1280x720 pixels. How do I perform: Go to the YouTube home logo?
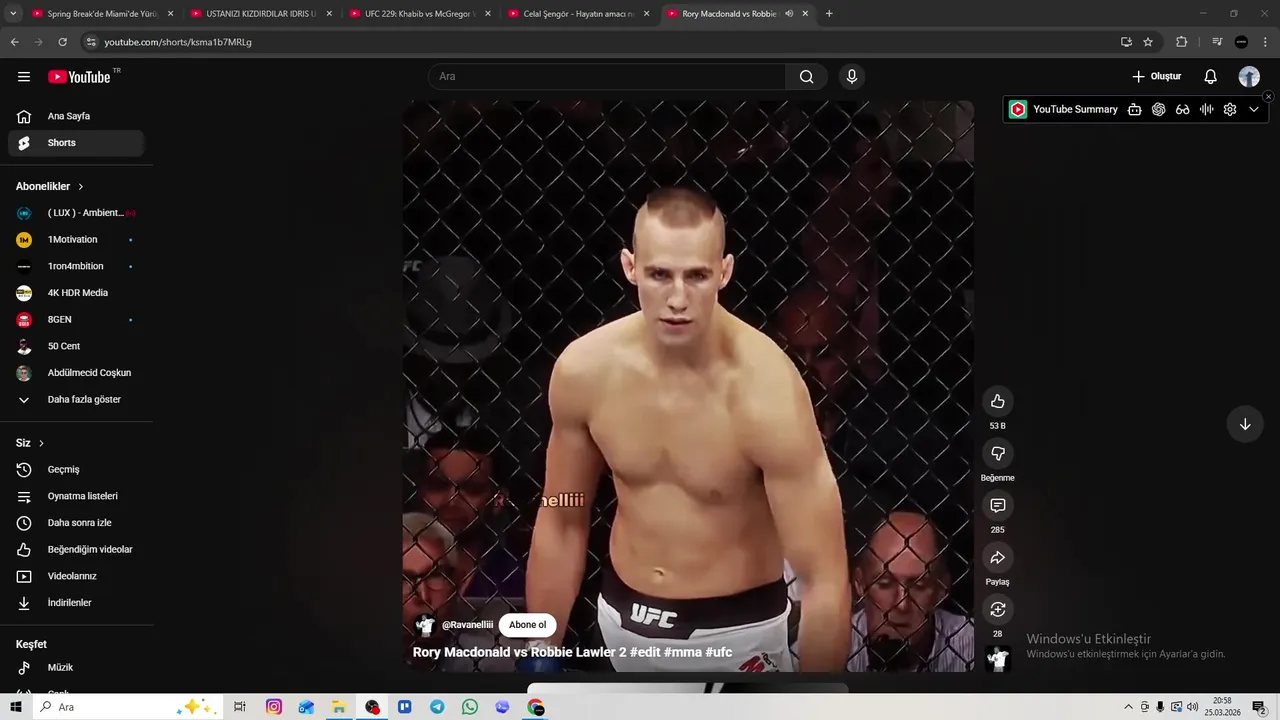pyautogui.click(x=79, y=77)
